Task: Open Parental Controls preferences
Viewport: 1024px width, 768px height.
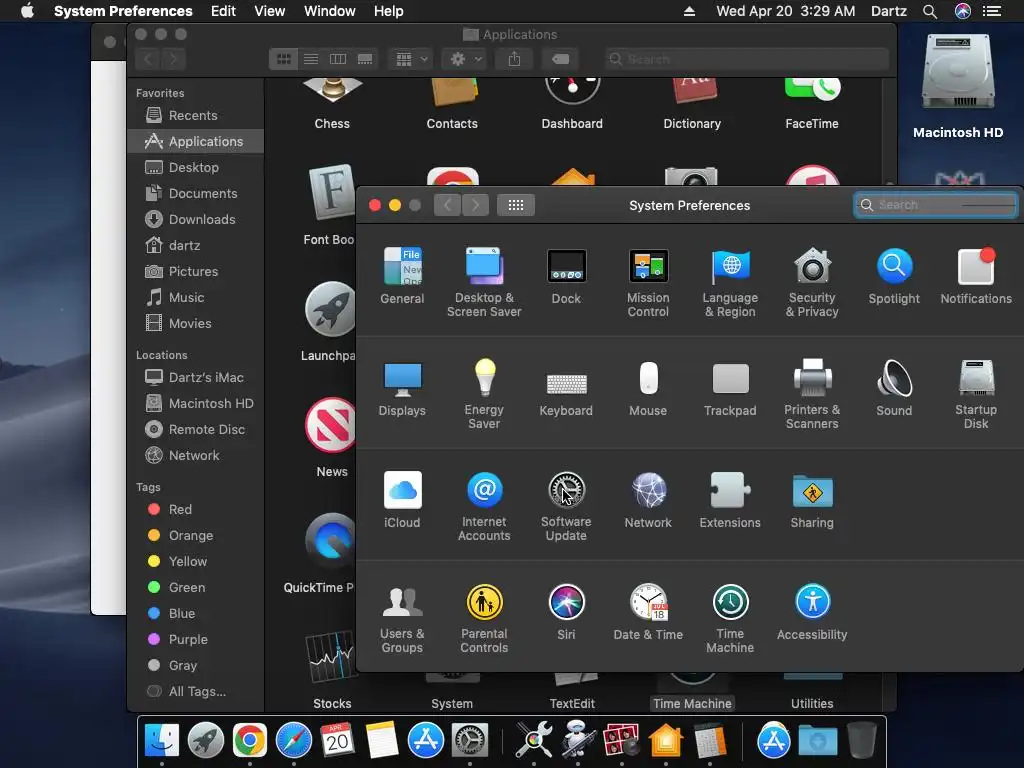Action: tap(484, 618)
